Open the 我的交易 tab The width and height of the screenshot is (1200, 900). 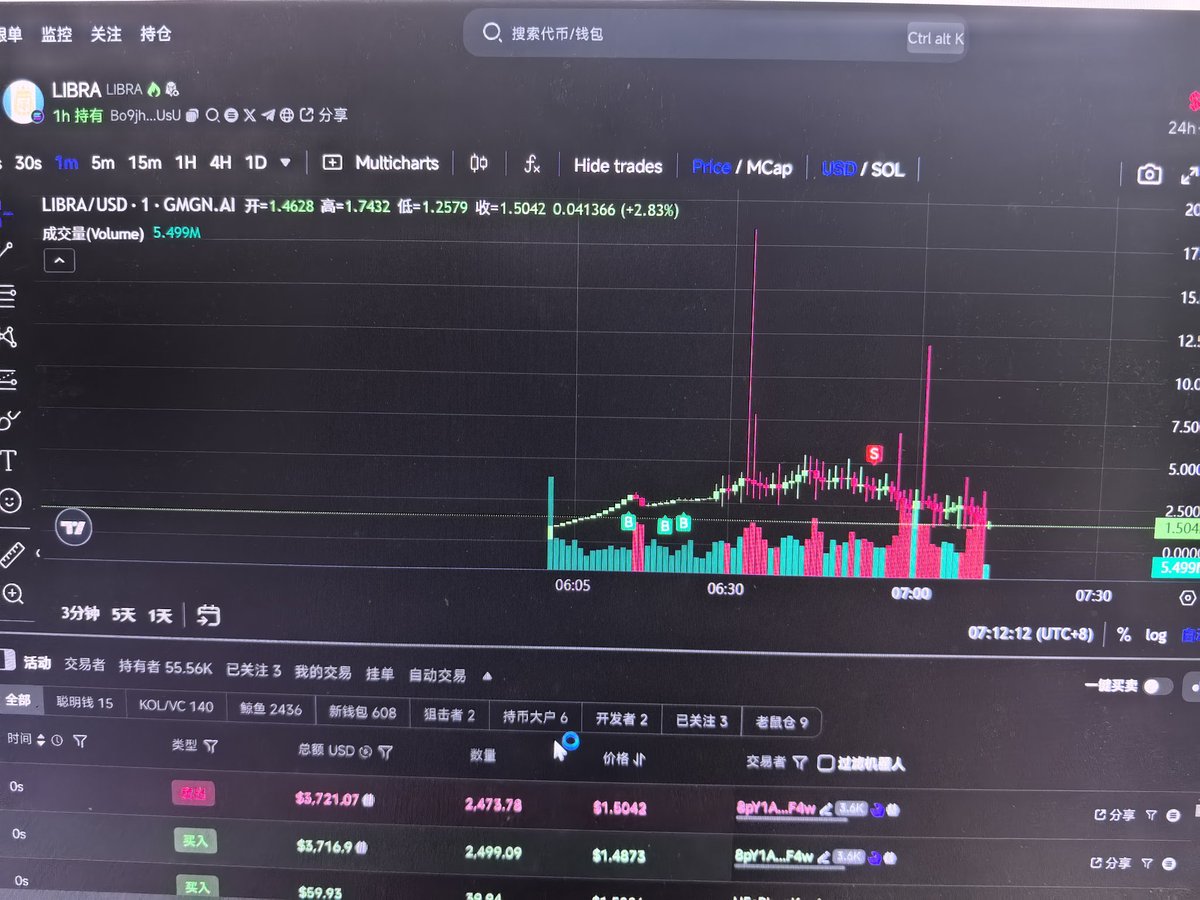coord(323,673)
